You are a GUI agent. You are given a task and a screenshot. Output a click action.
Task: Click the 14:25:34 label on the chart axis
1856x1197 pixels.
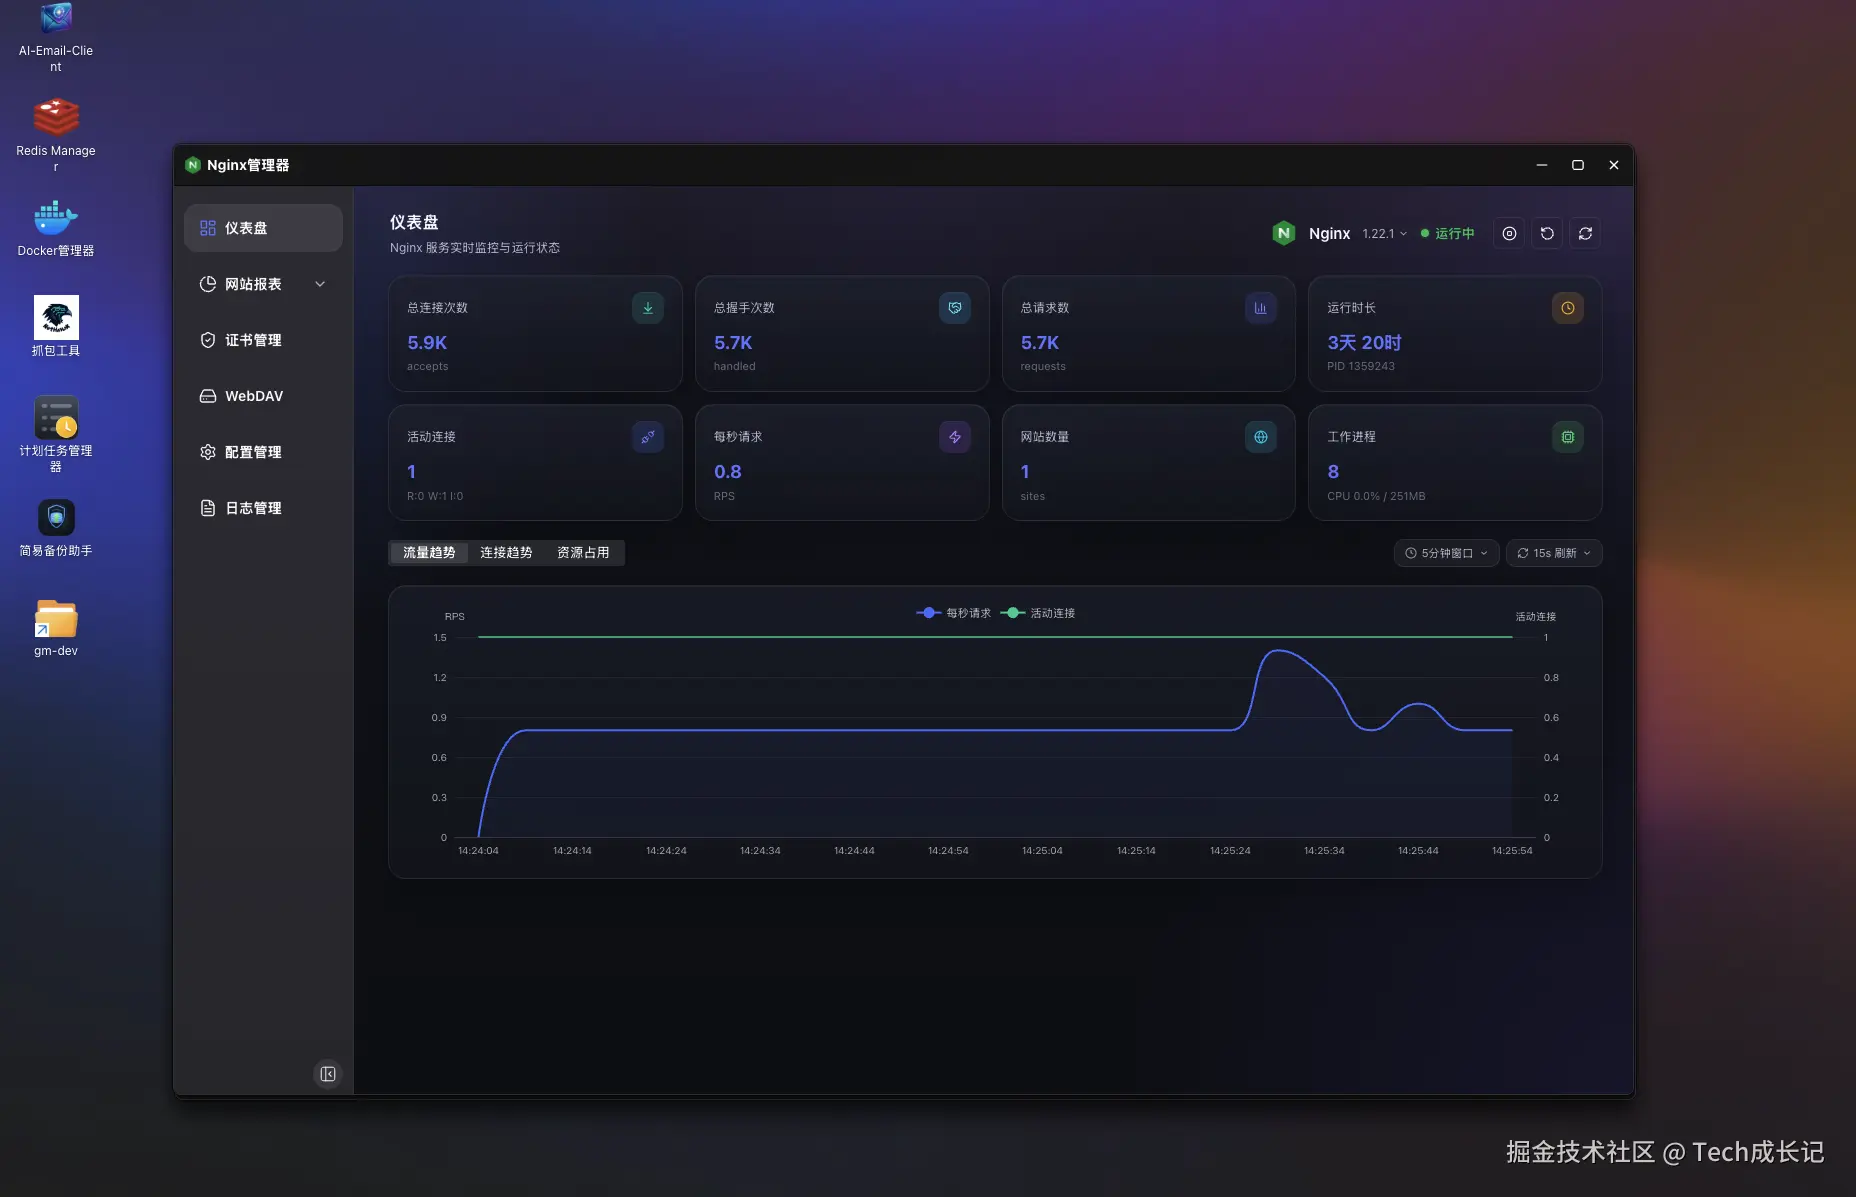point(1324,851)
